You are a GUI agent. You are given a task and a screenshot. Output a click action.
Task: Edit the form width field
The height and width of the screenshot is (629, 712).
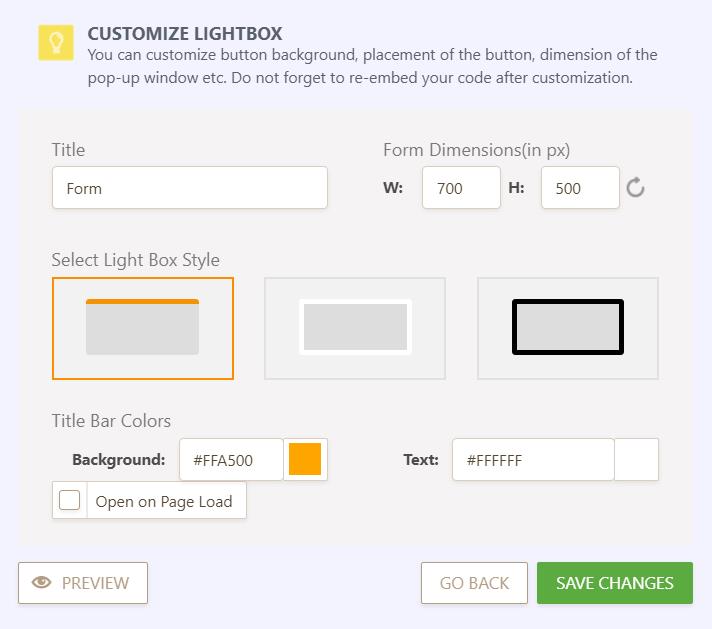pos(461,188)
